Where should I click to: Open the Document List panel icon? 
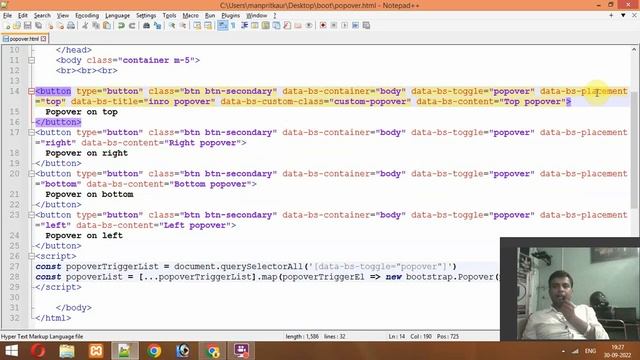276,25
